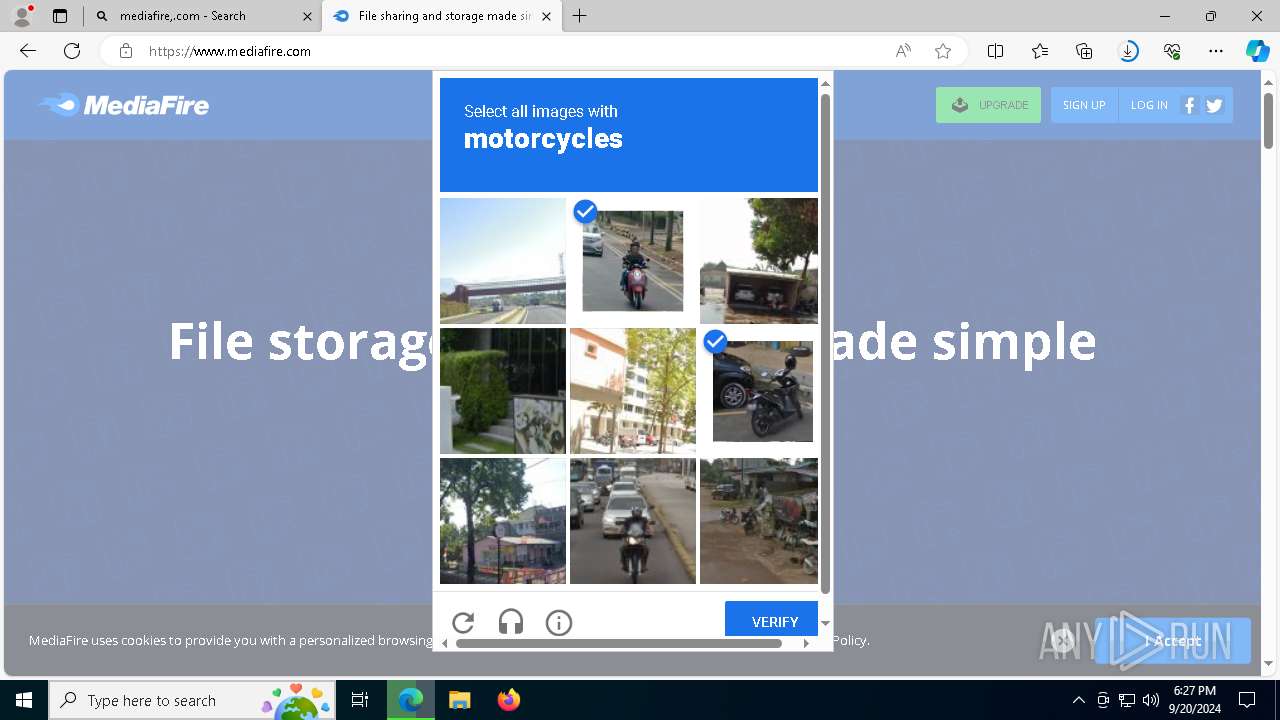
Task: Log in with Twitter icon
Action: (x=1214, y=105)
